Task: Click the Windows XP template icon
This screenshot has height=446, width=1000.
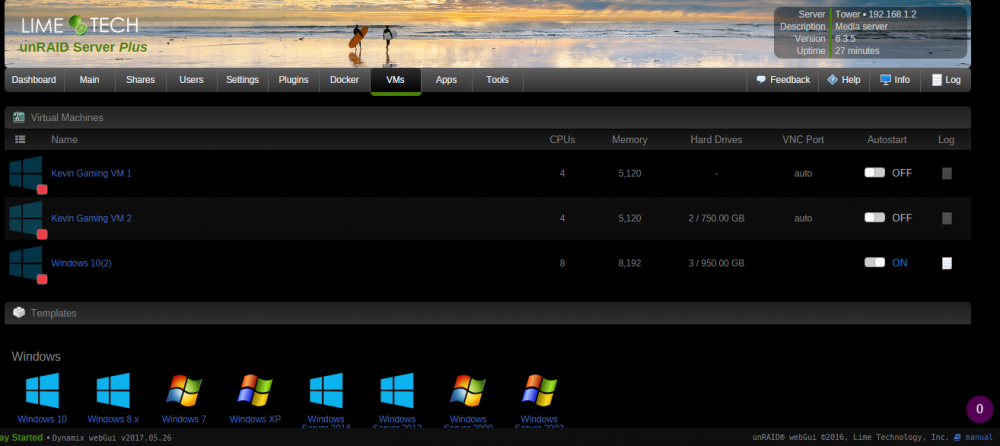Action: (255, 390)
